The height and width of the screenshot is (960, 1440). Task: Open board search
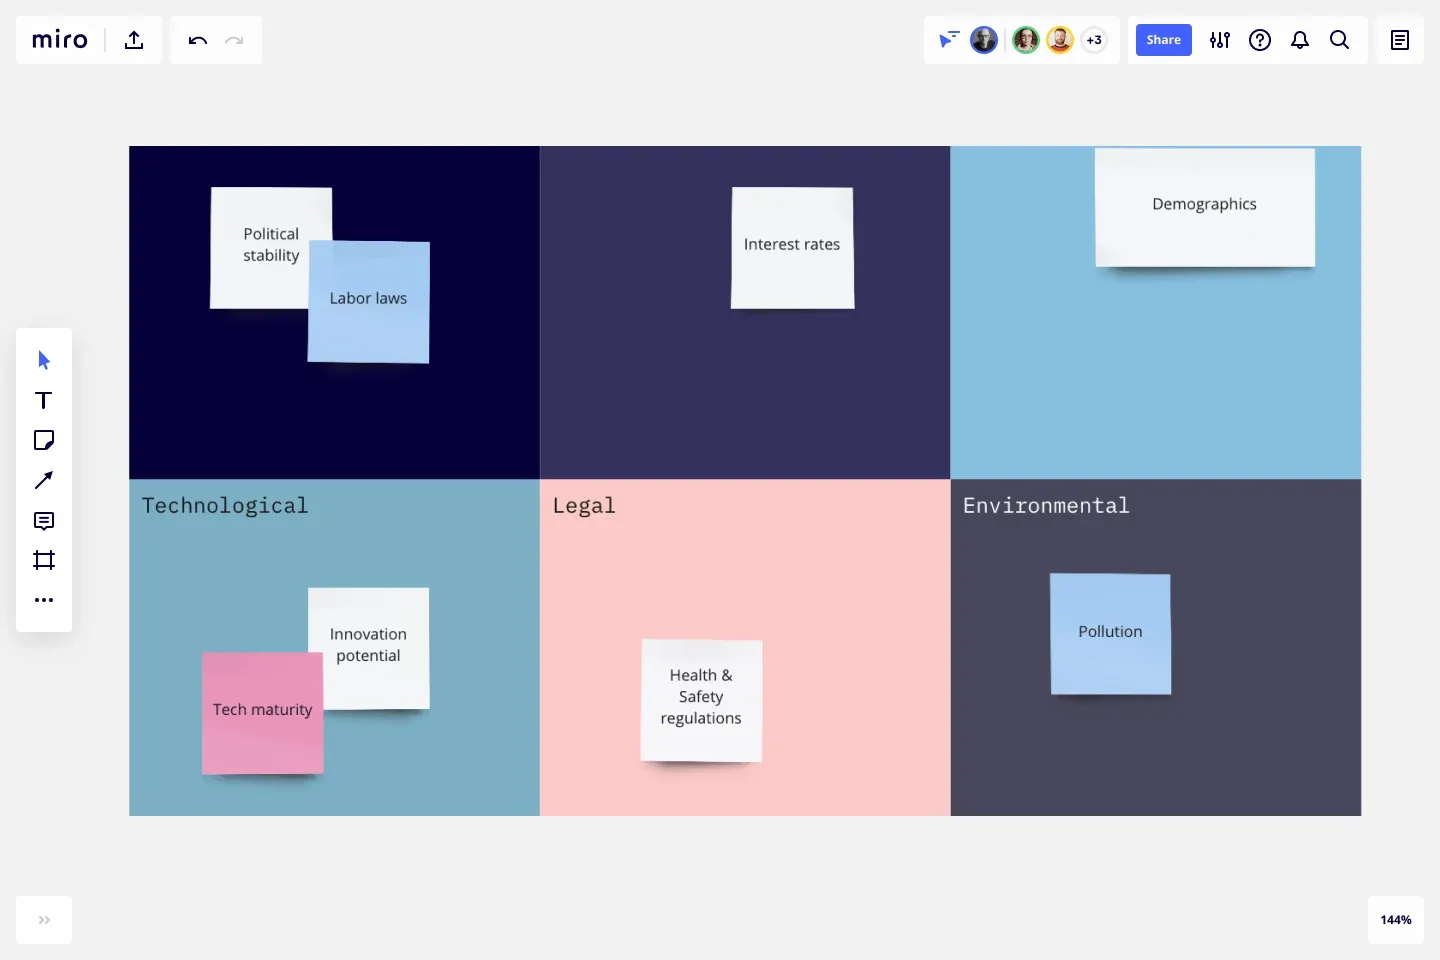(1340, 40)
